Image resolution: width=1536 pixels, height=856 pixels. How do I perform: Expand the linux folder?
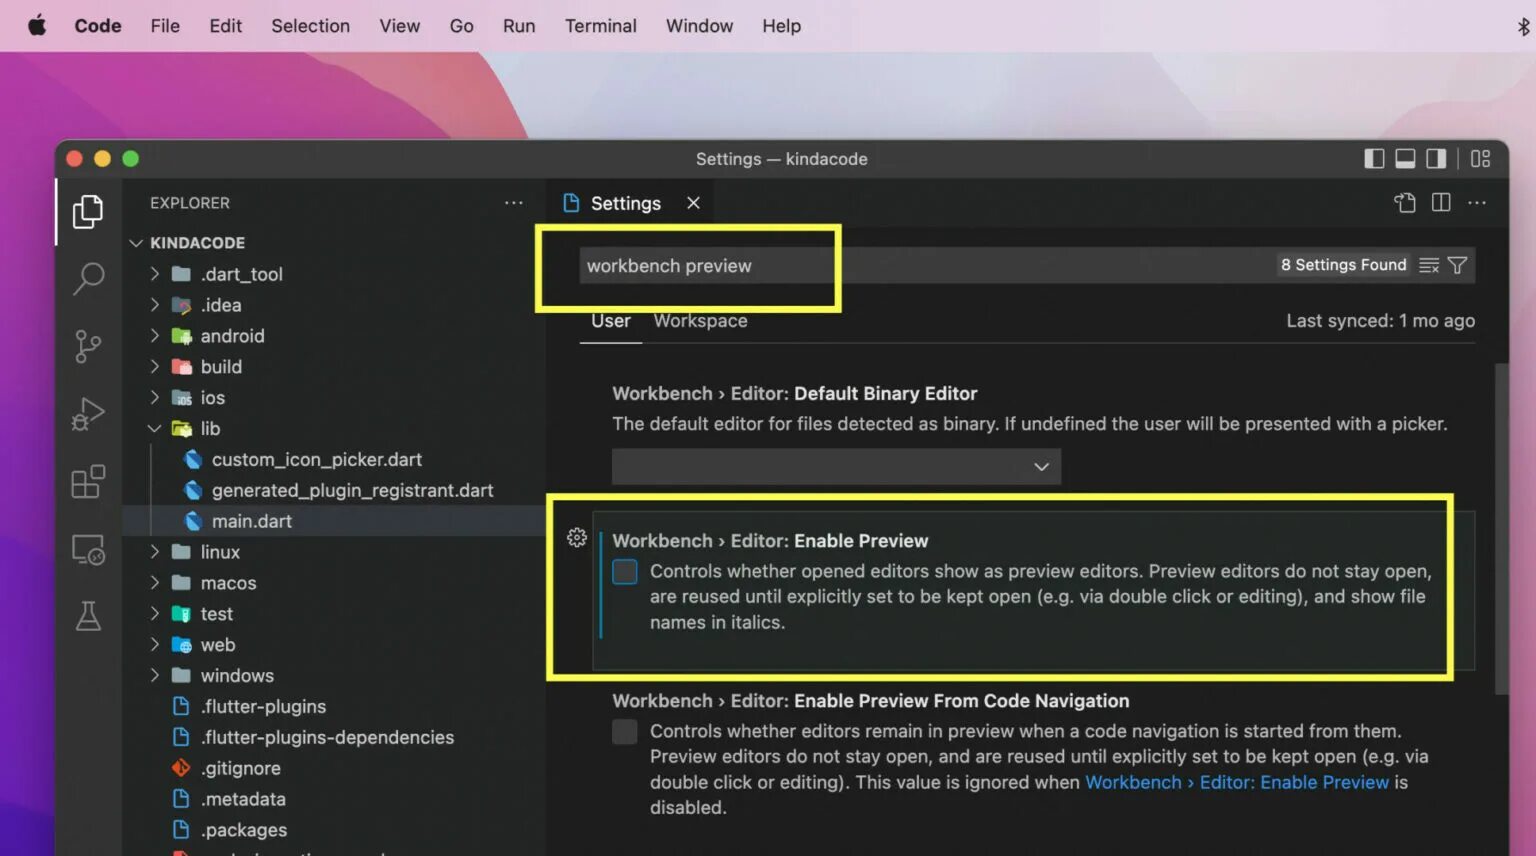(x=155, y=552)
